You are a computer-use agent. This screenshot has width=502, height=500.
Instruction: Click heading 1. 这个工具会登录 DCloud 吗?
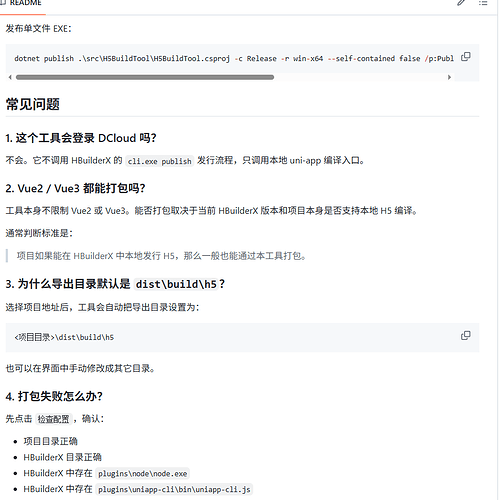(x=81, y=138)
